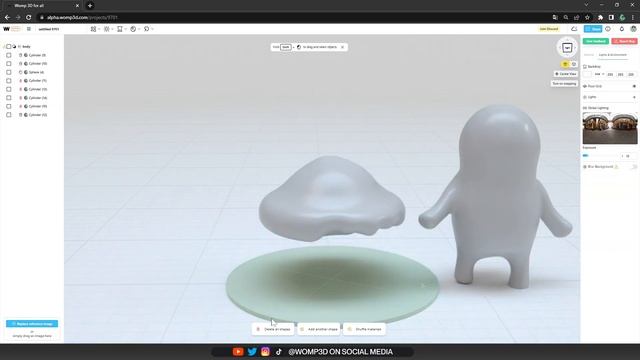Click the Center View button
The height and width of the screenshot is (360, 640).
click(566, 74)
